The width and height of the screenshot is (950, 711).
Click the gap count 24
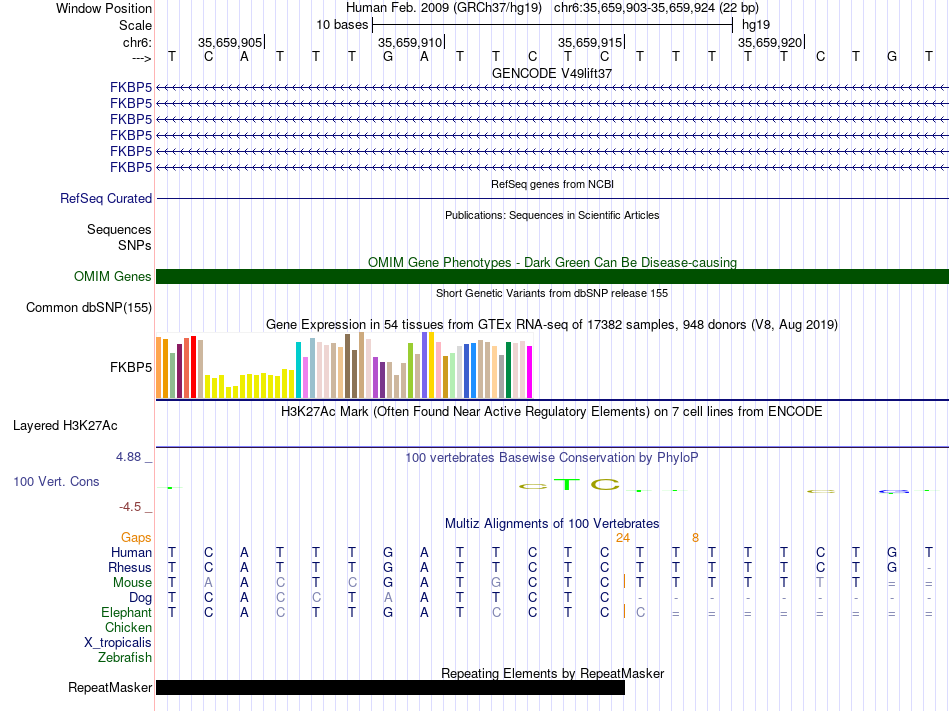tap(623, 538)
